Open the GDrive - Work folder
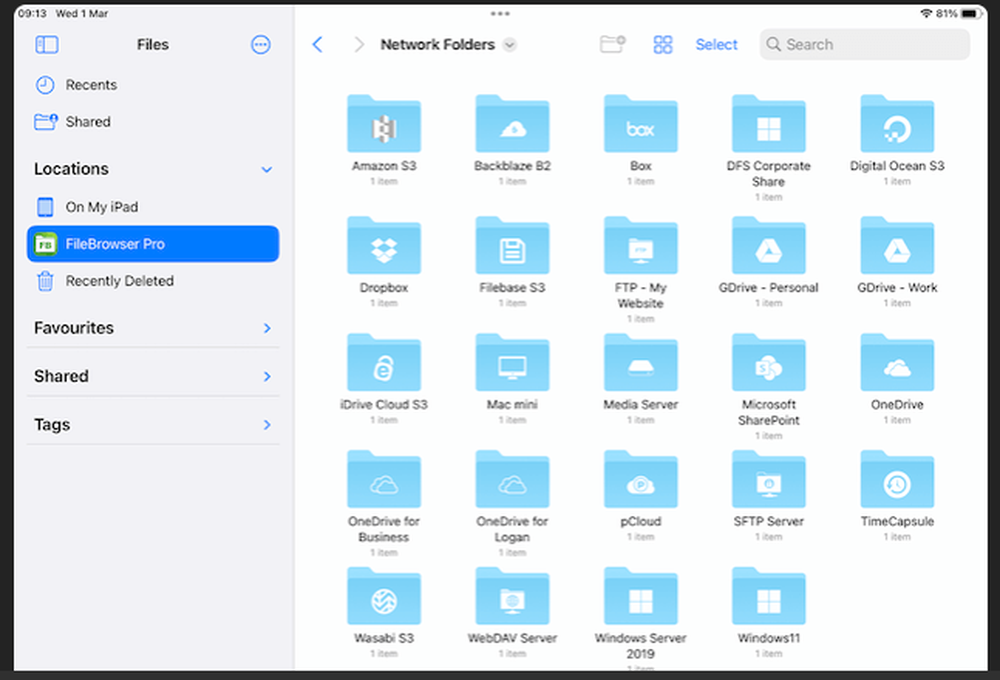This screenshot has width=1000, height=680. point(897,246)
